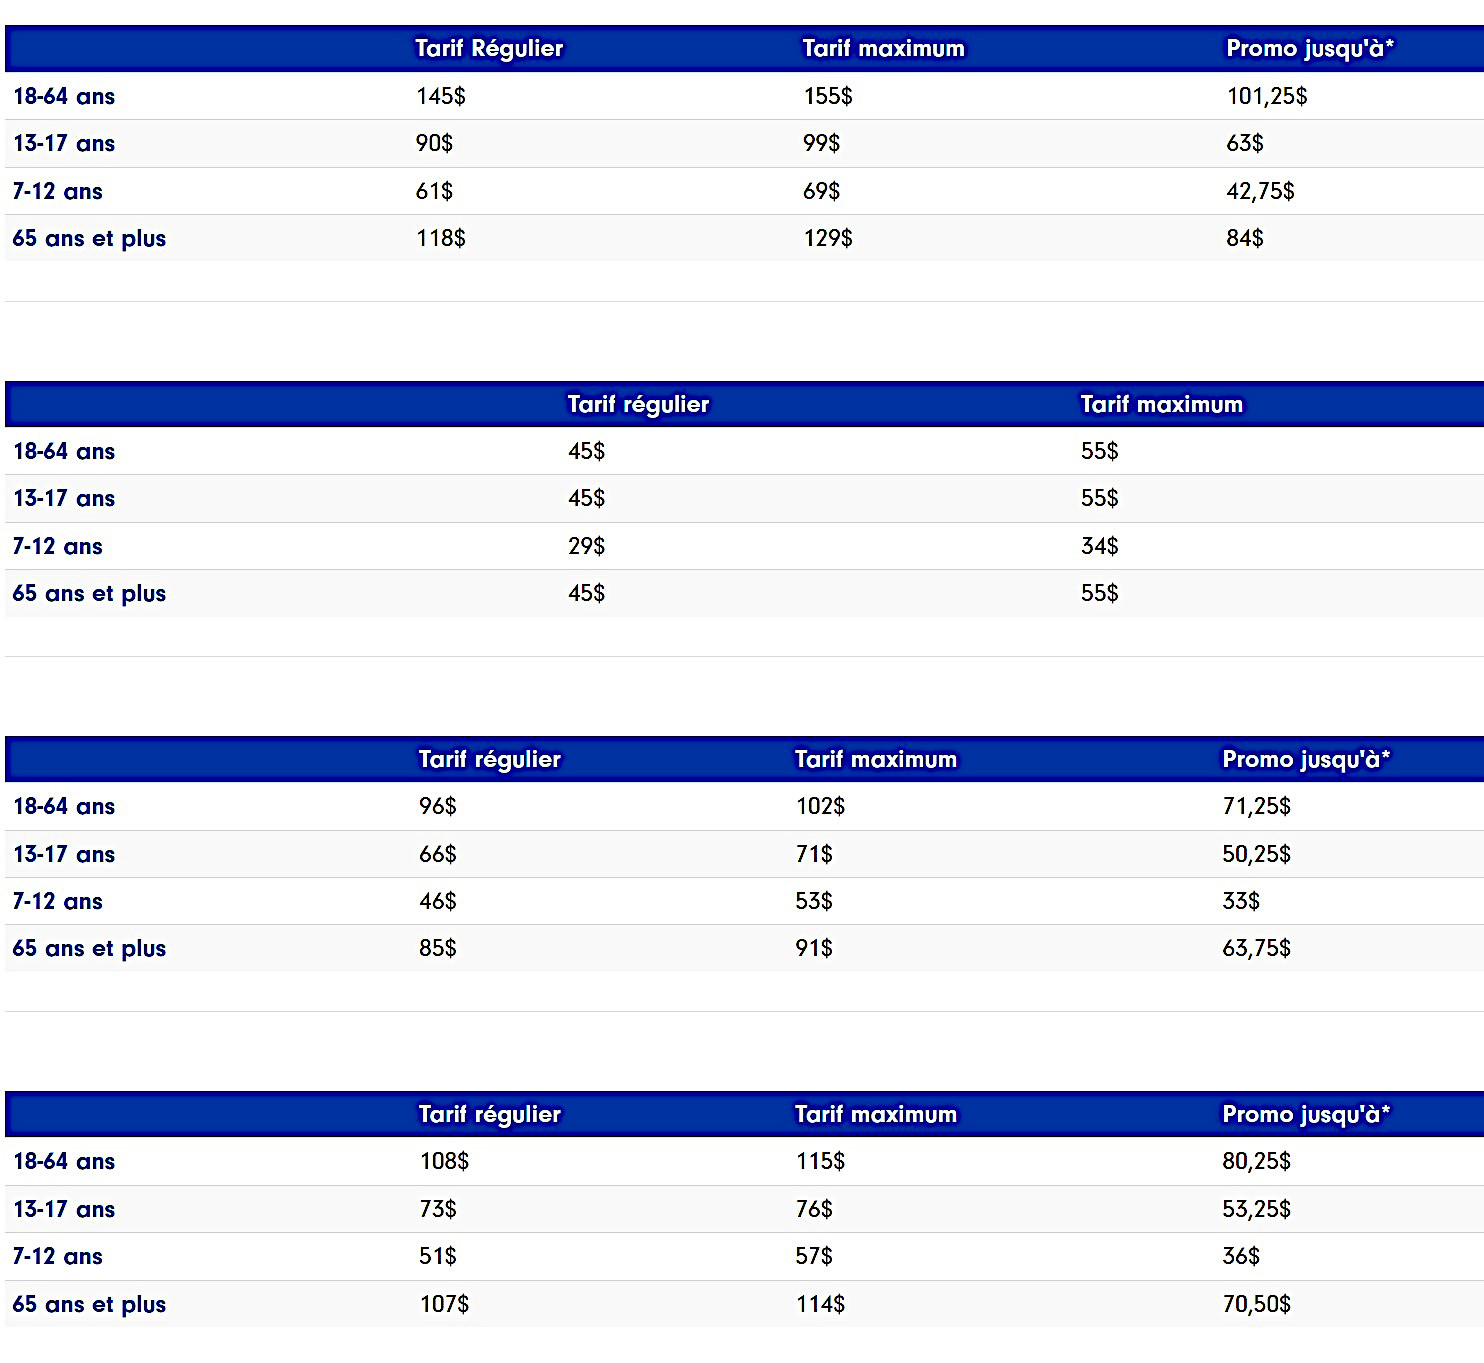Screen dimensions: 1484x1363
Task: Click the 63,75$ promo price for seniors
Action: (1256, 948)
